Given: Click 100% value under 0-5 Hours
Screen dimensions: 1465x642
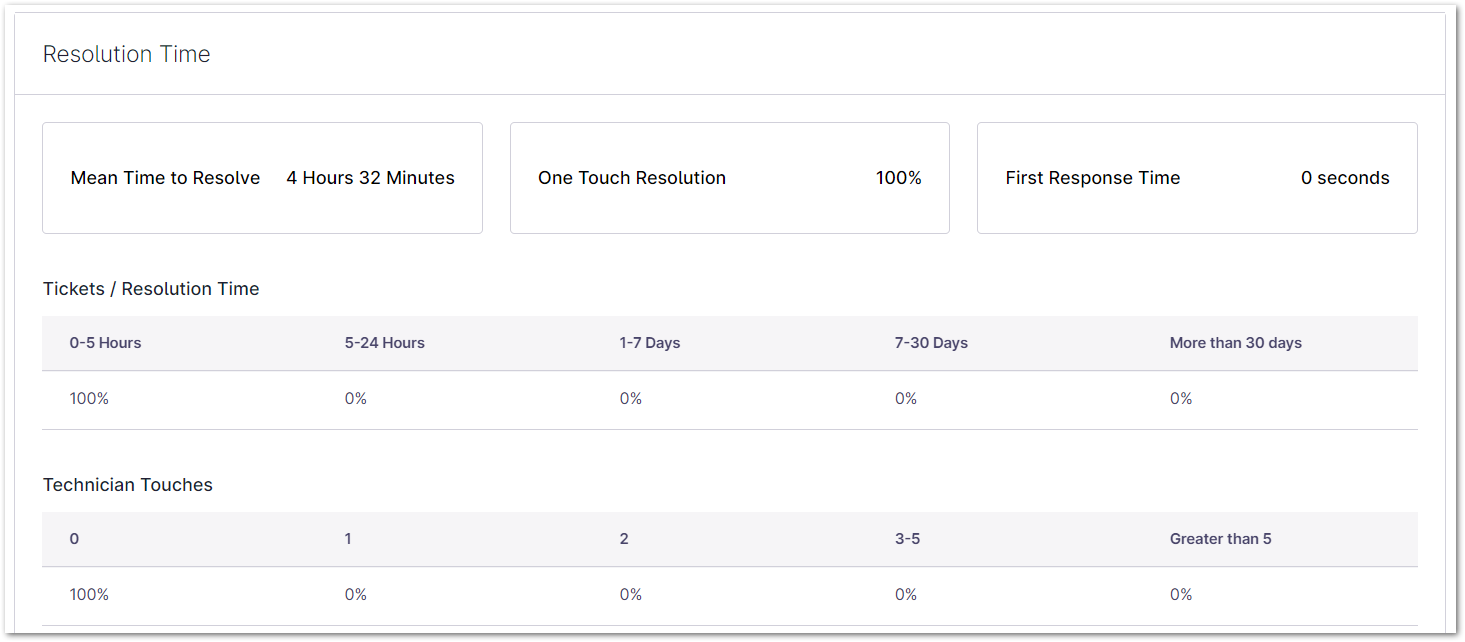Looking at the screenshot, I should [89, 399].
